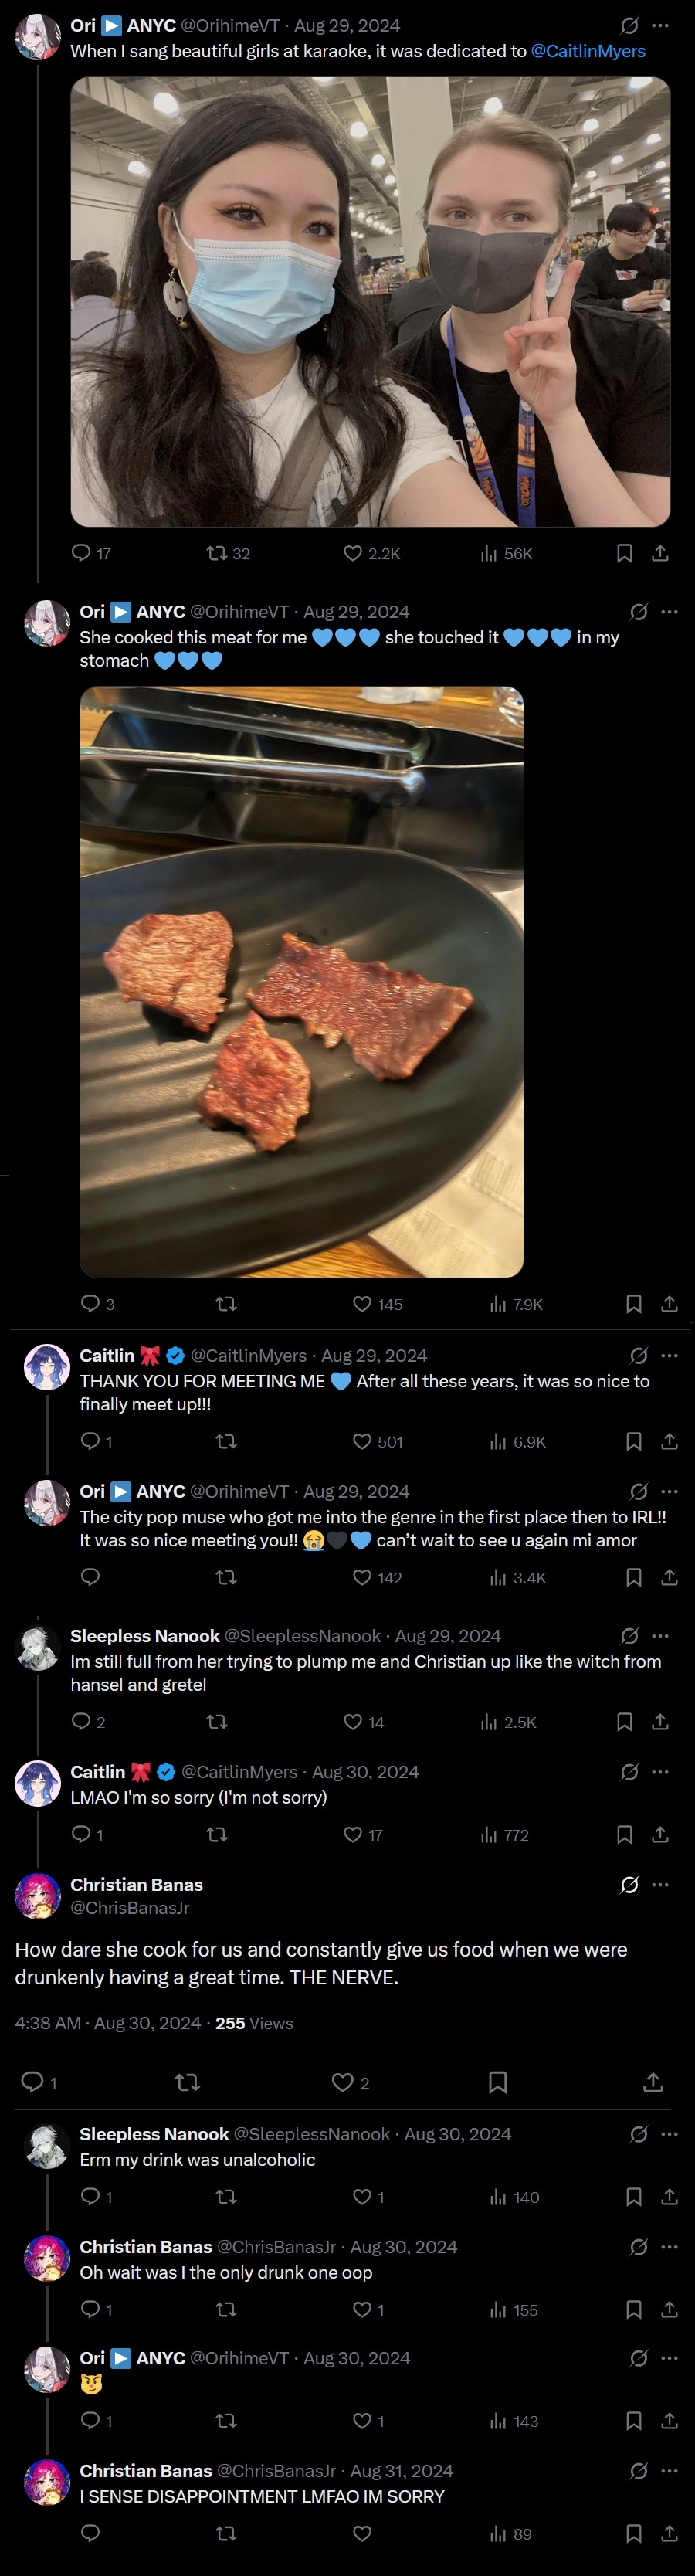Image resolution: width=695 pixels, height=2576 pixels.
Task: Repost Christian Banas's 'THE NERVE' tweet
Action: (187, 2082)
